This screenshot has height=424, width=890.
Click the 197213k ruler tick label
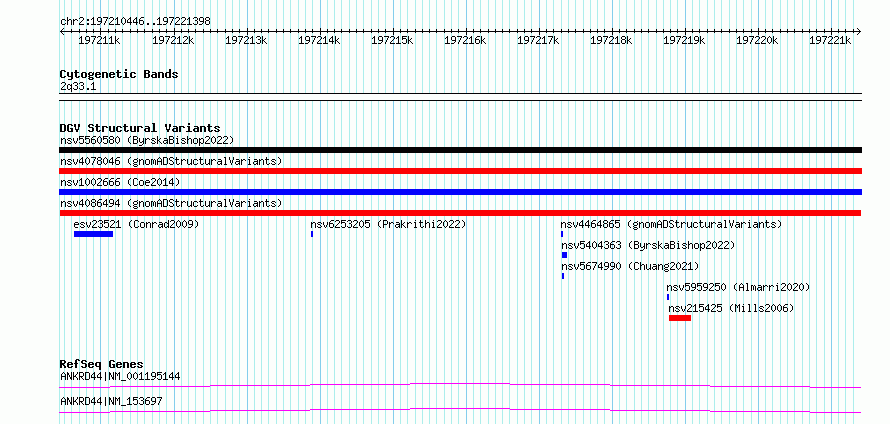(x=246, y=40)
